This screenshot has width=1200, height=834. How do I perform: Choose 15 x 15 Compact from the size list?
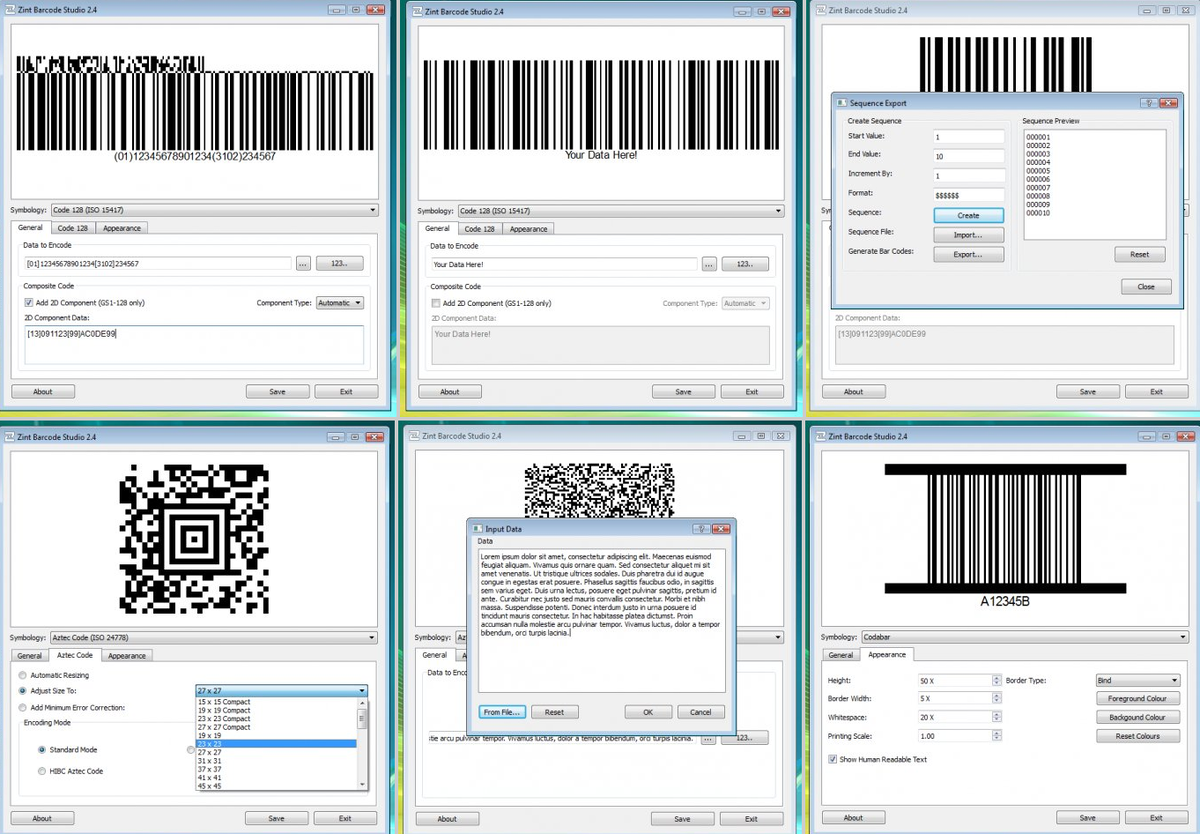276,702
